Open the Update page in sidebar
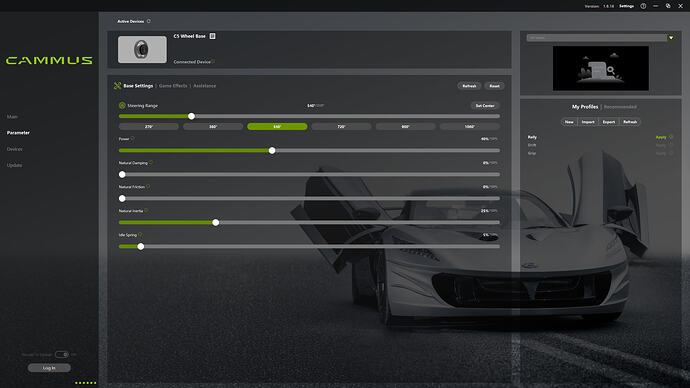690x388 pixels. tap(14, 165)
